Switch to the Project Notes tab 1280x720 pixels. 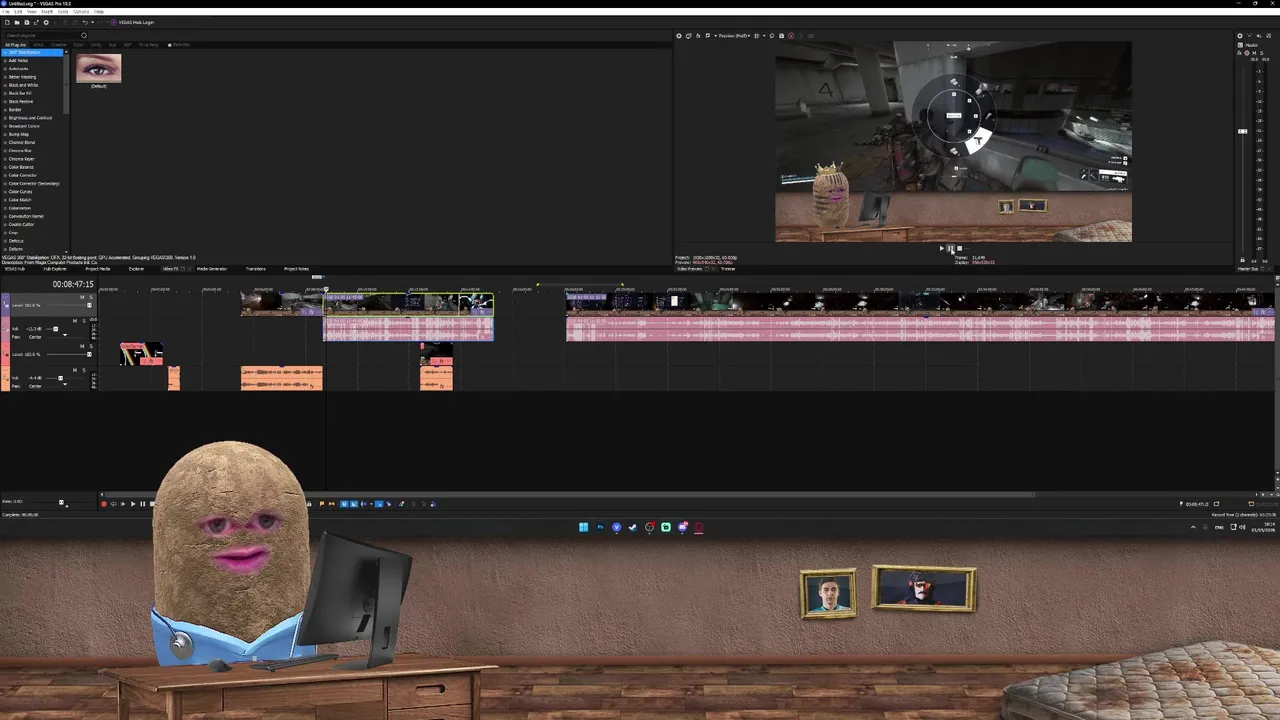point(296,269)
